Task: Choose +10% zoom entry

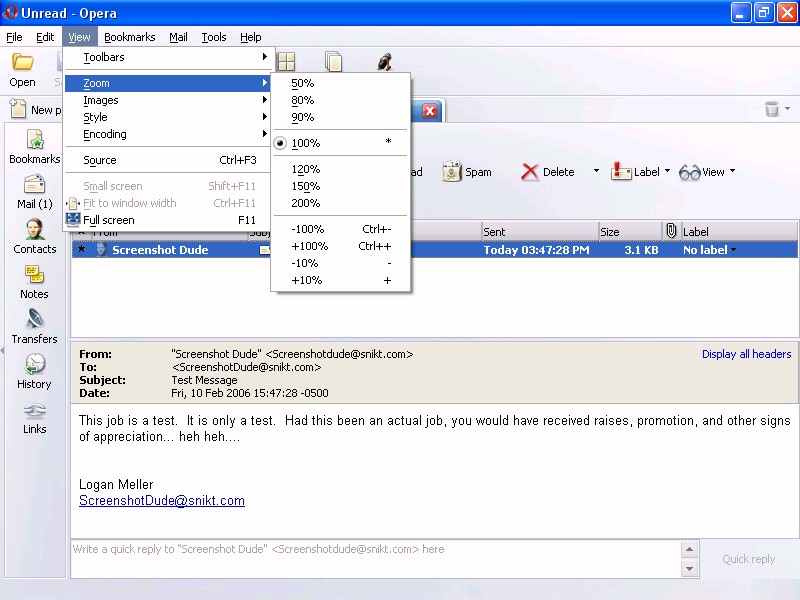Action: click(340, 280)
